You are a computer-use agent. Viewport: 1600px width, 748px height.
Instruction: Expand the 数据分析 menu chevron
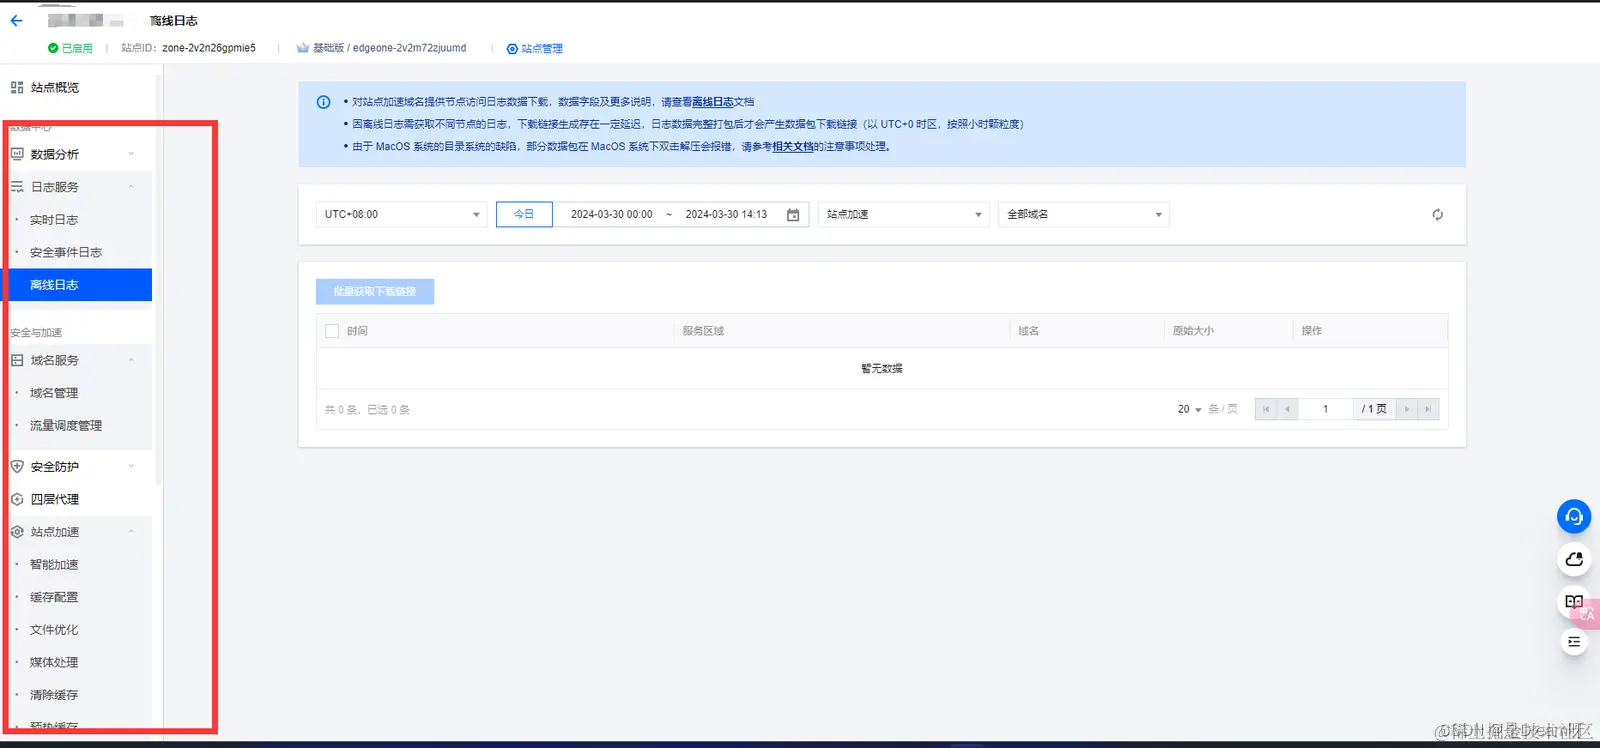(132, 154)
